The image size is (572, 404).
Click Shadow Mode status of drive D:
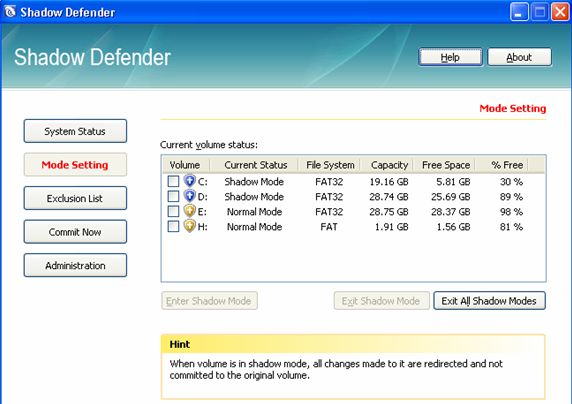(x=254, y=197)
